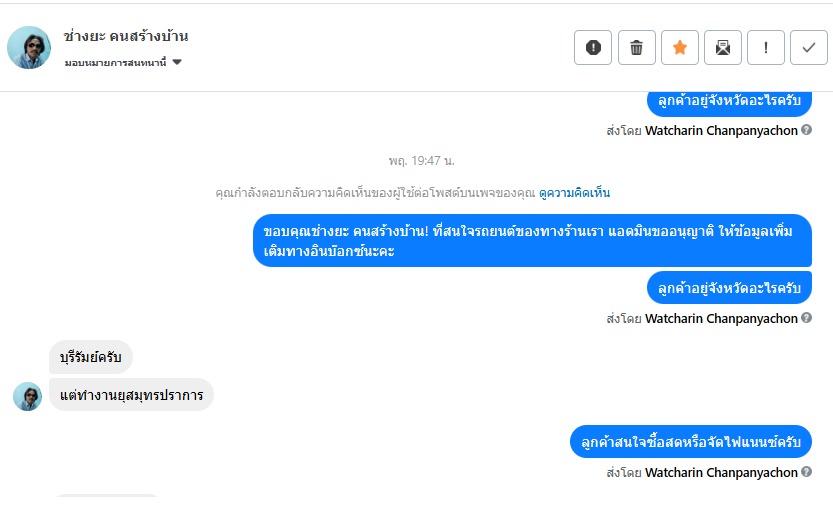Click sender name Watcharin Chanpanyachon under finance message

[721, 472]
